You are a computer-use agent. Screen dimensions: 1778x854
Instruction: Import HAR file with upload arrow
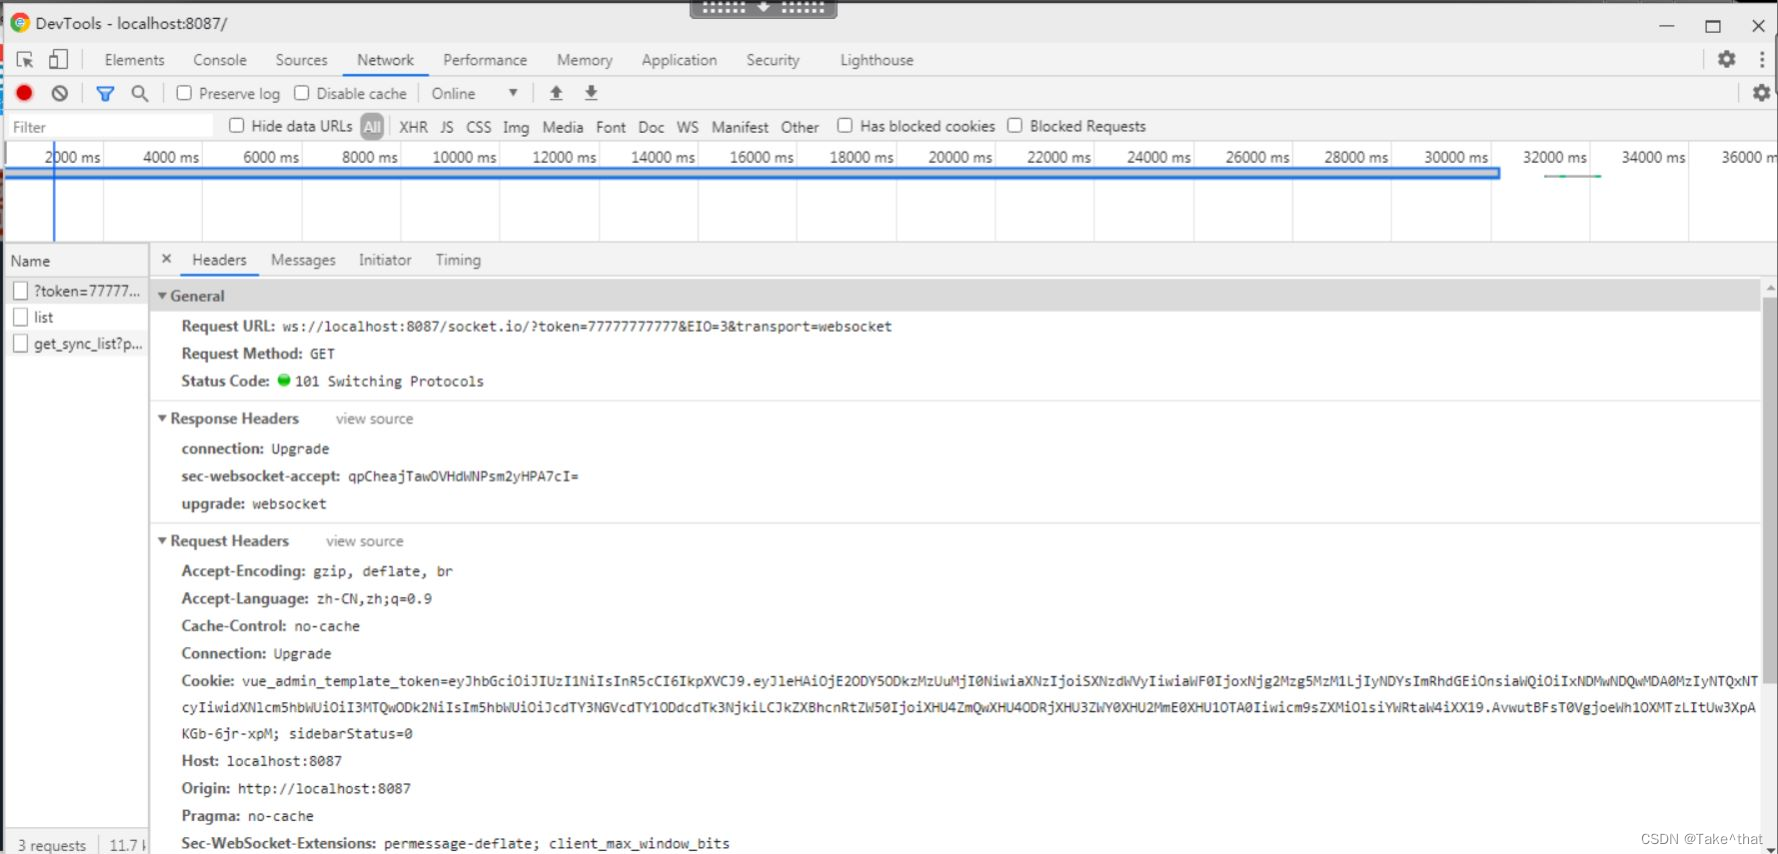[x=556, y=93]
